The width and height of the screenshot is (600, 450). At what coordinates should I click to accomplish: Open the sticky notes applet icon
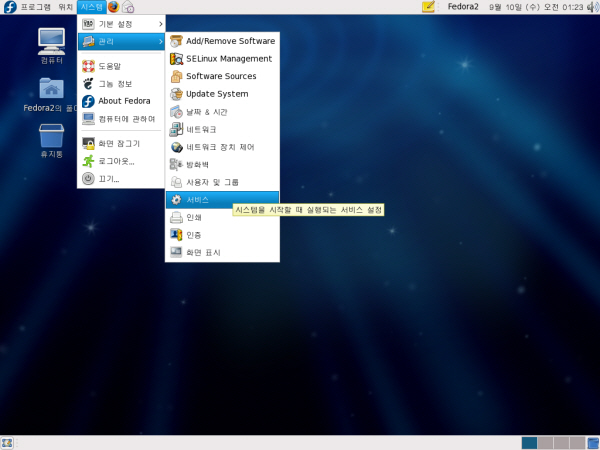(429, 7)
